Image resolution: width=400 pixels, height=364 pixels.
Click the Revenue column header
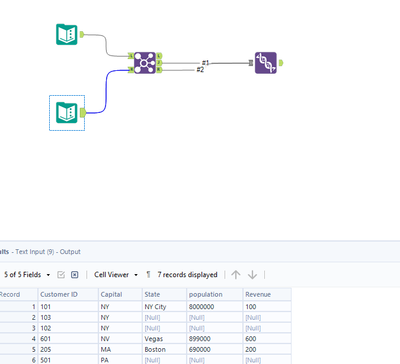tap(267, 294)
